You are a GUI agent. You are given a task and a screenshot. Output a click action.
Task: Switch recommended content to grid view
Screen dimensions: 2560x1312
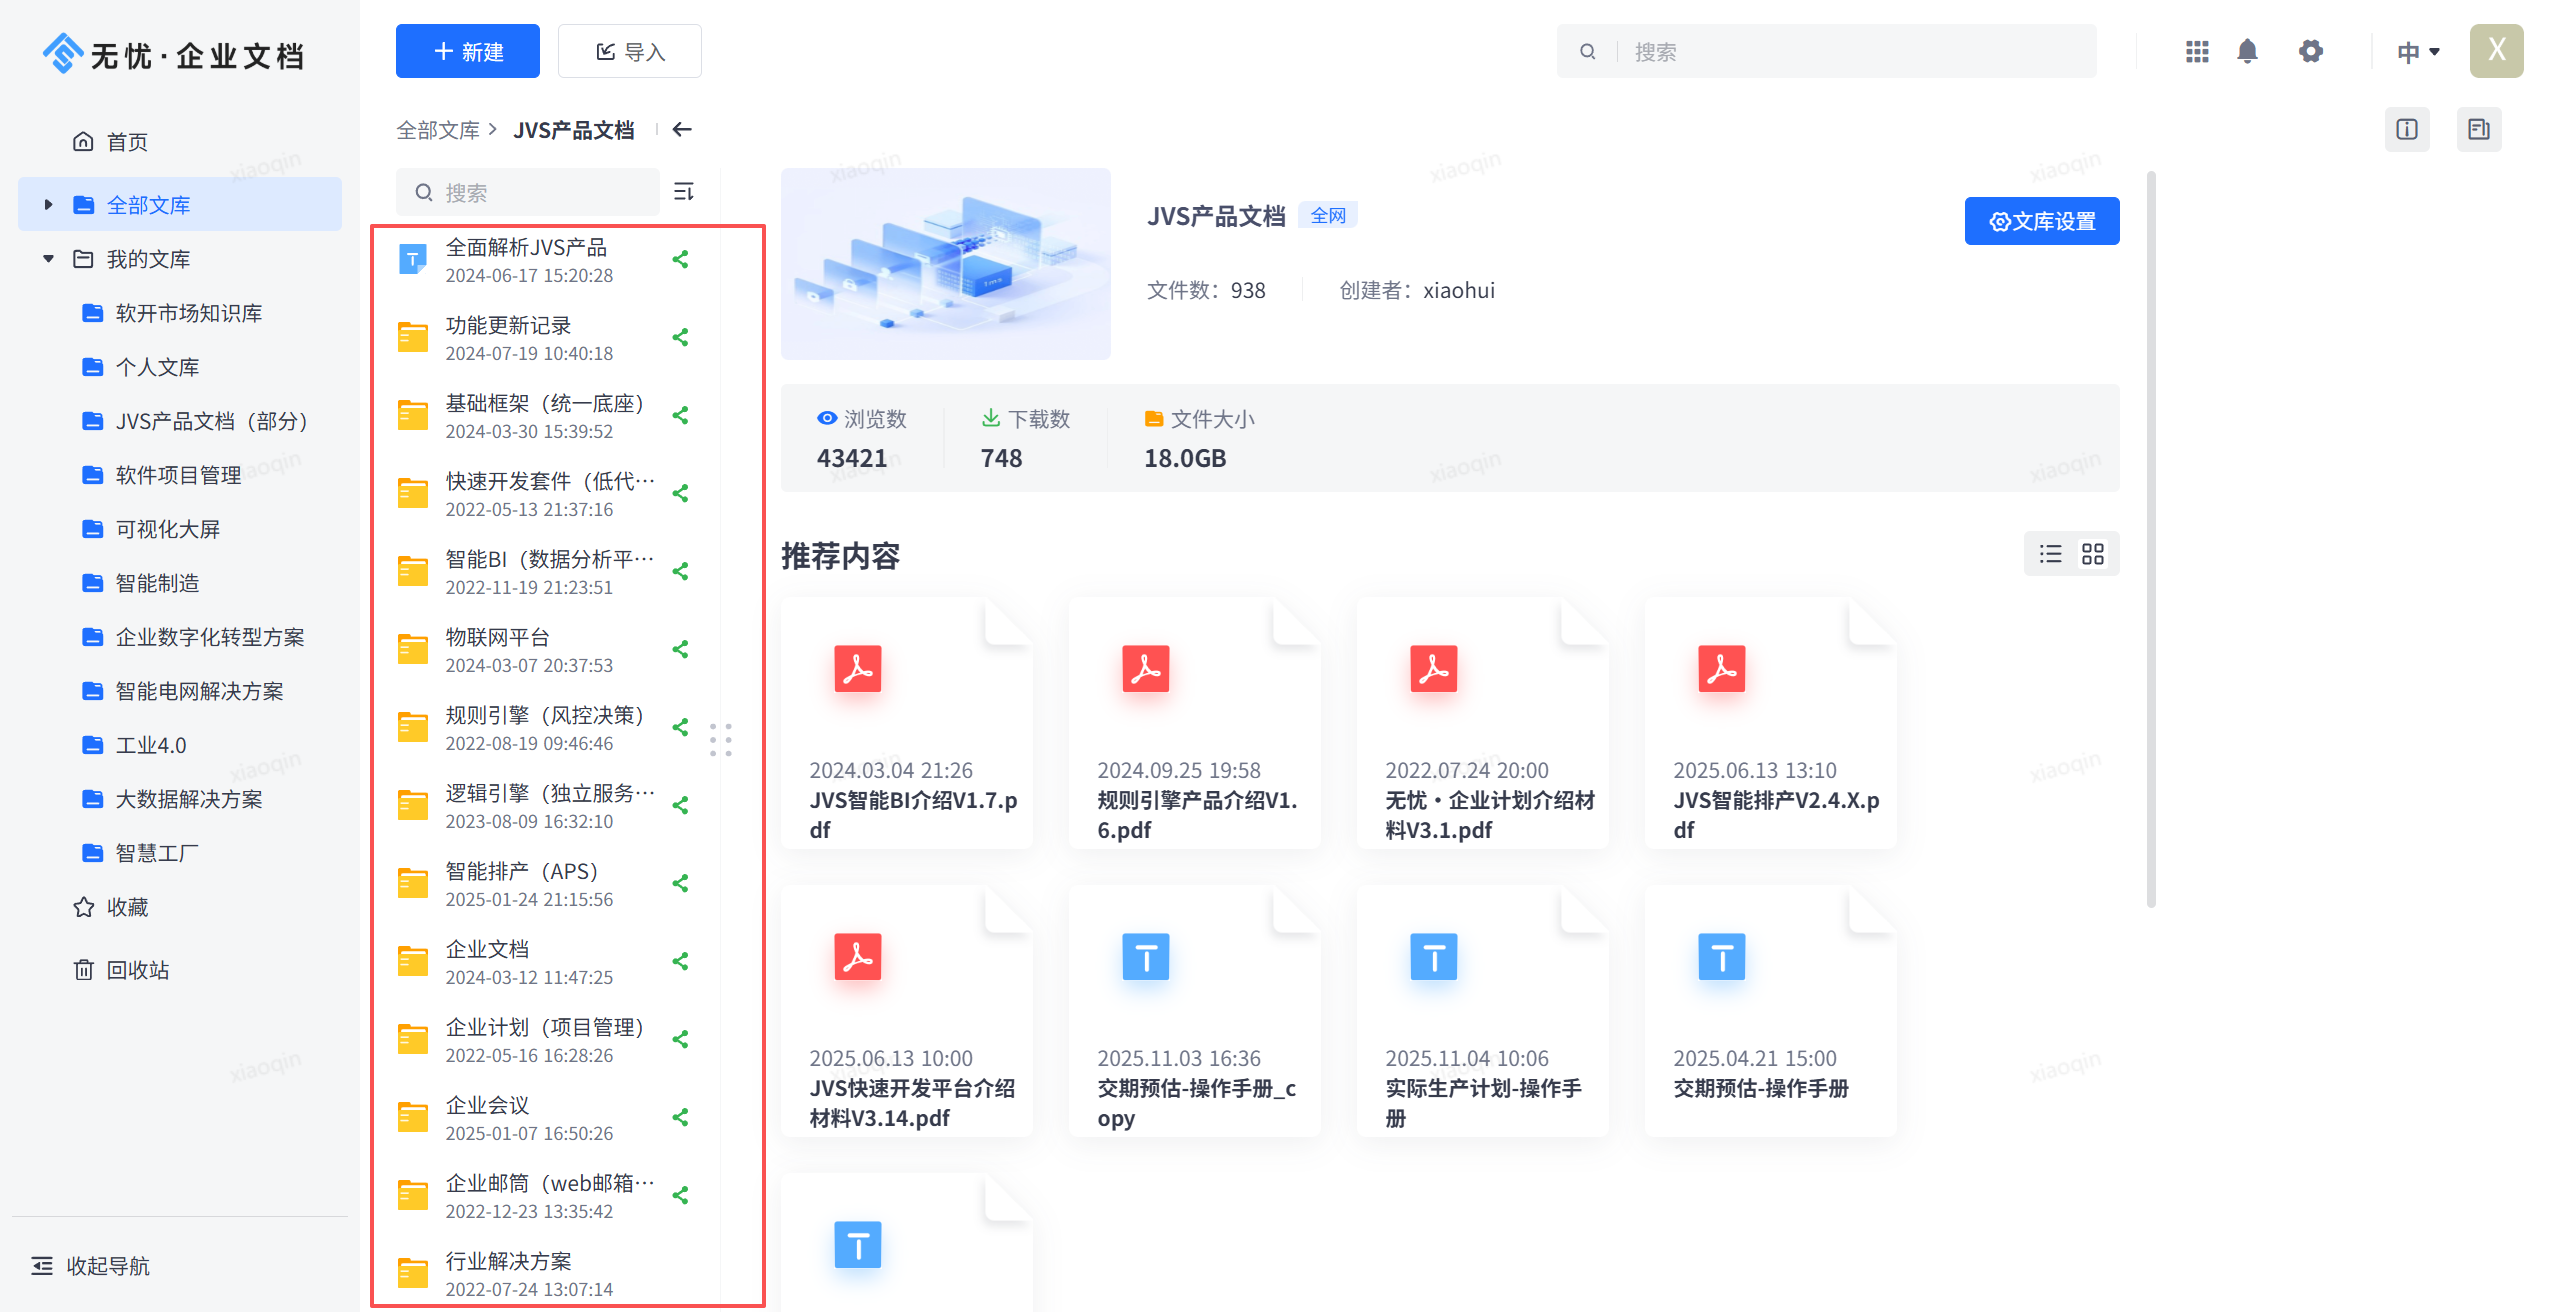click(x=2093, y=554)
